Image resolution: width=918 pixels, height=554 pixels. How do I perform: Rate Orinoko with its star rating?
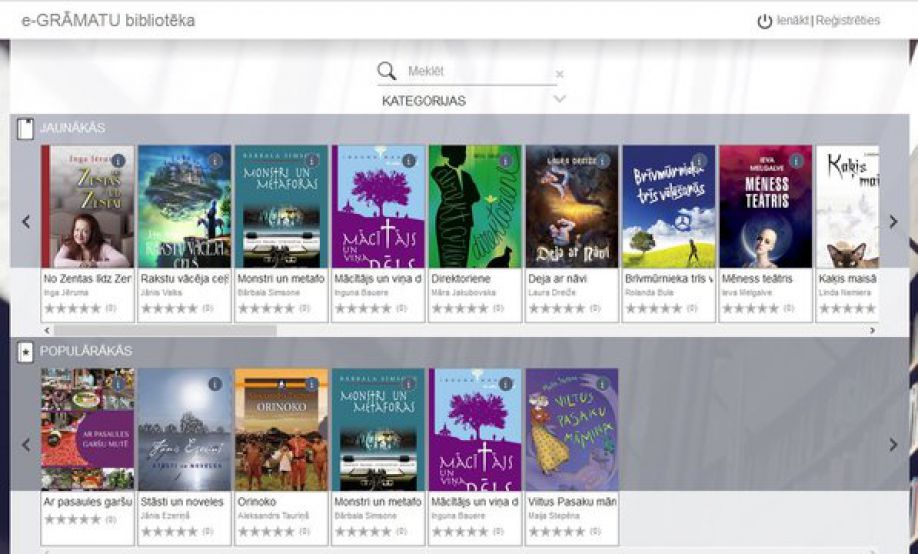pos(266,532)
